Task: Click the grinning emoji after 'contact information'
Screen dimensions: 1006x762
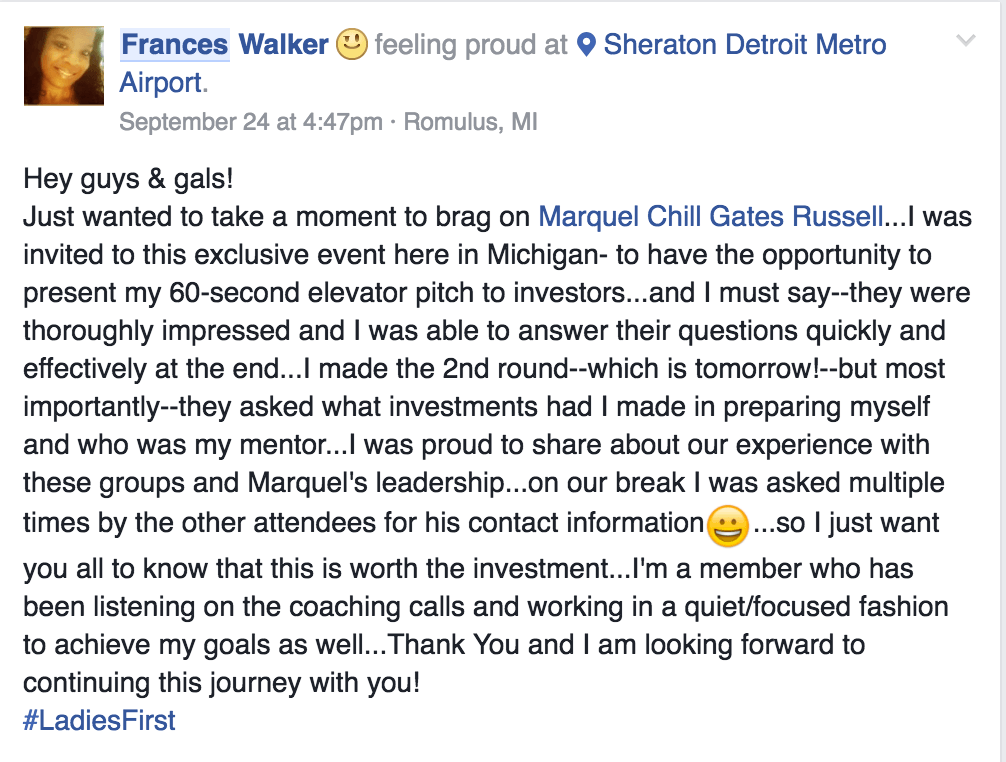Action: pyautogui.click(x=727, y=526)
